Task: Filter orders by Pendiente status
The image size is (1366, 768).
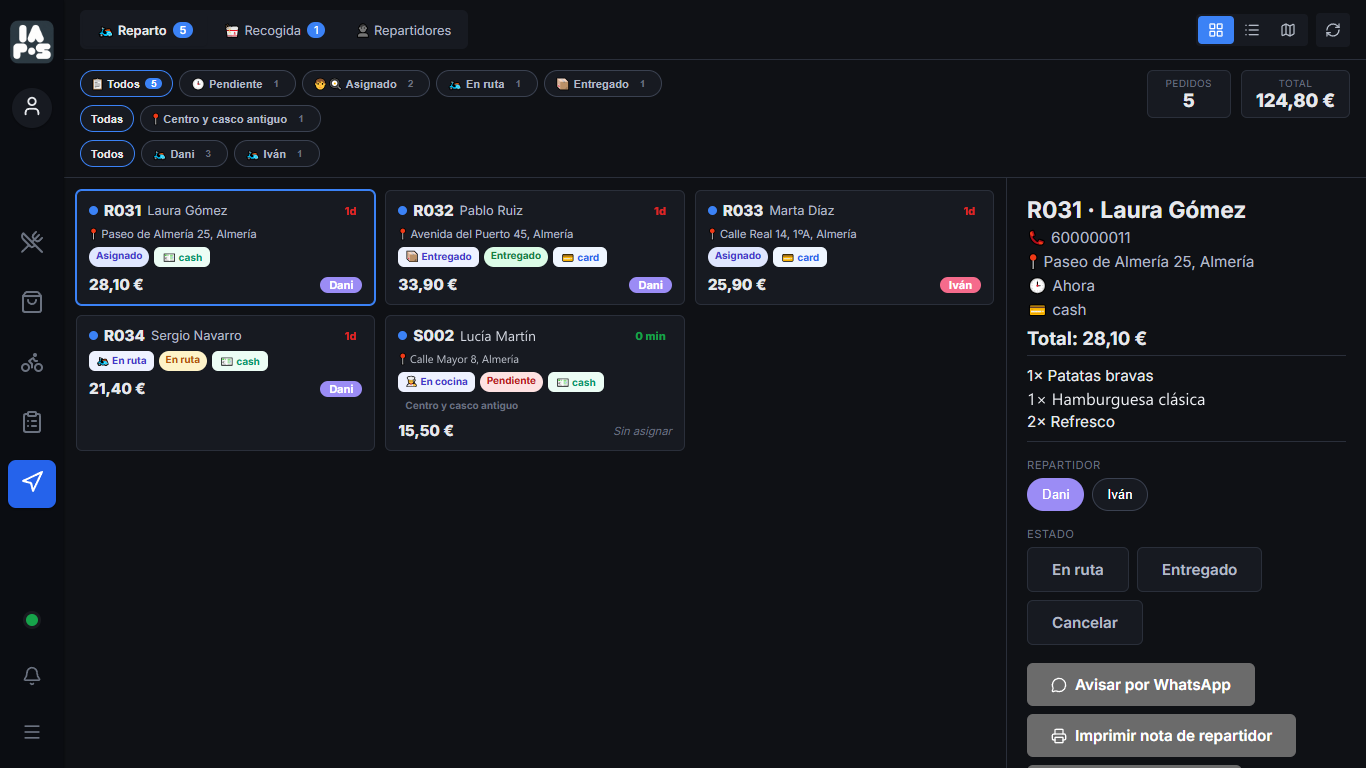Action: pyautogui.click(x=237, y=84)
